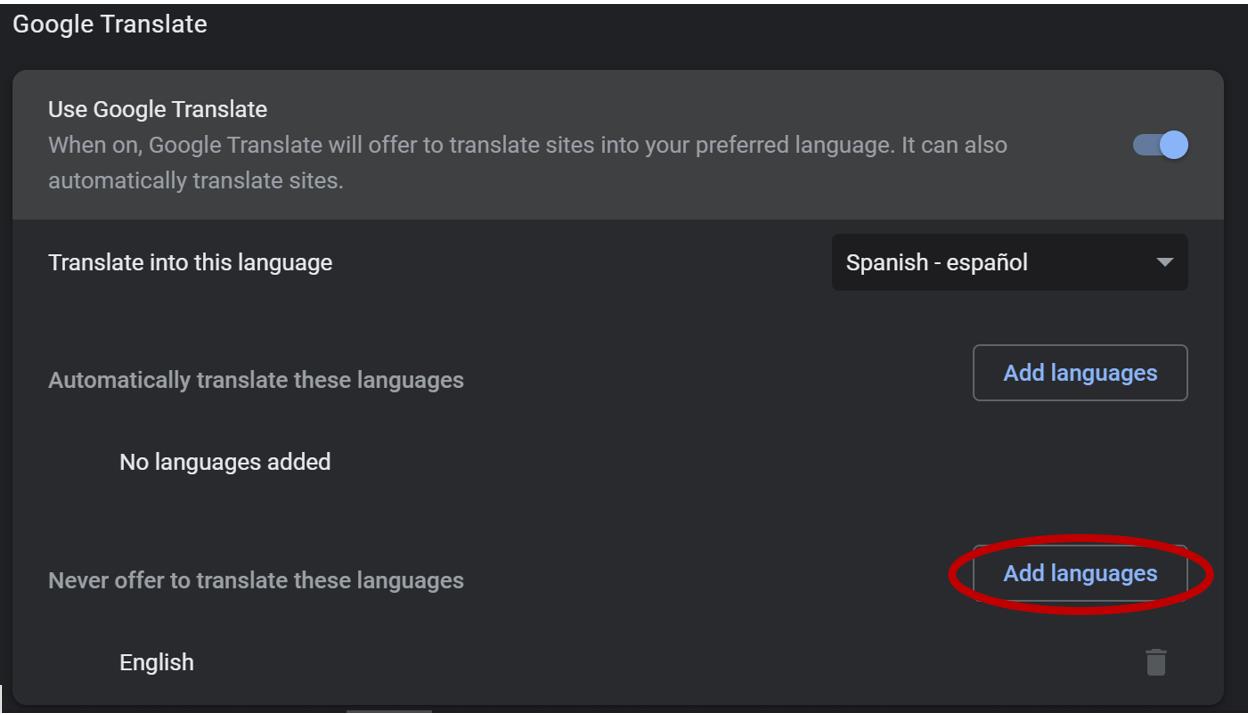Screen dimensions: 1250x715
Task: Open the Spanish - español language dropdown
Action: [x=1010, y=263]
